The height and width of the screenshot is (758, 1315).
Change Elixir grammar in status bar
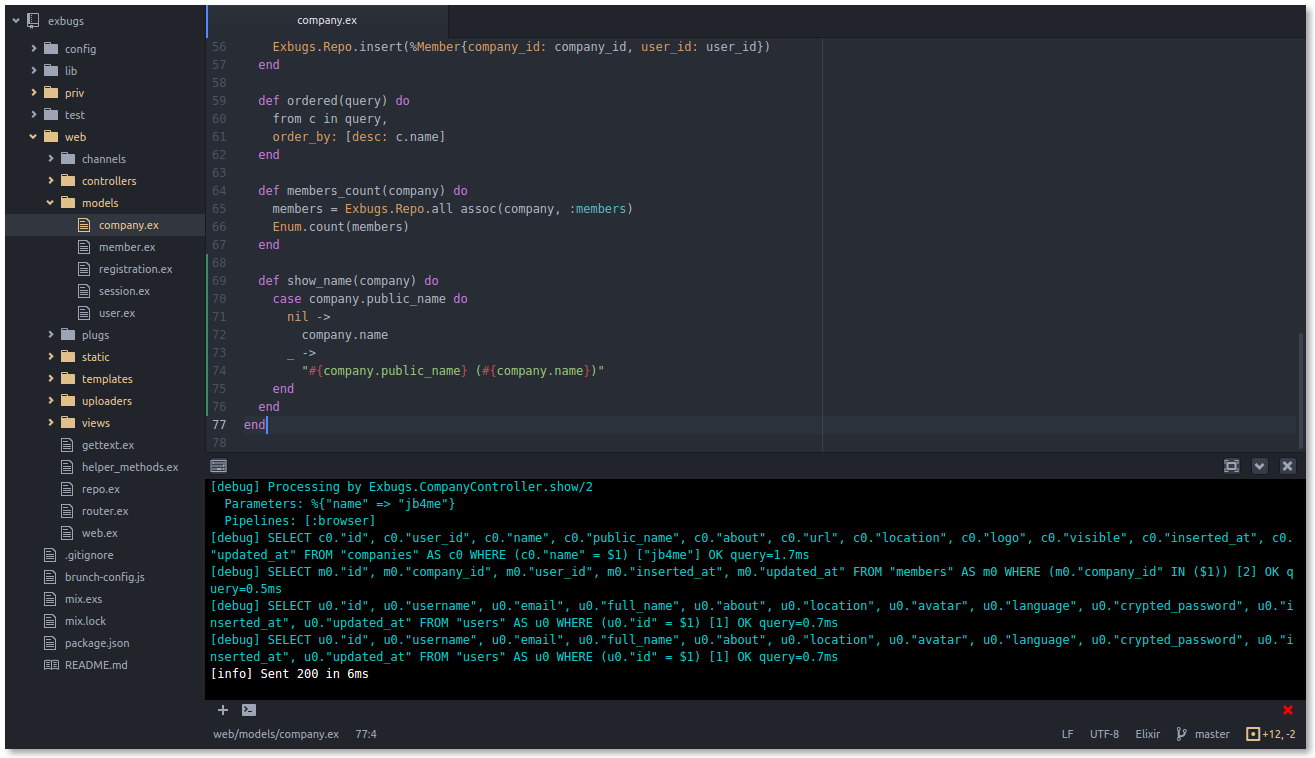1148,734
